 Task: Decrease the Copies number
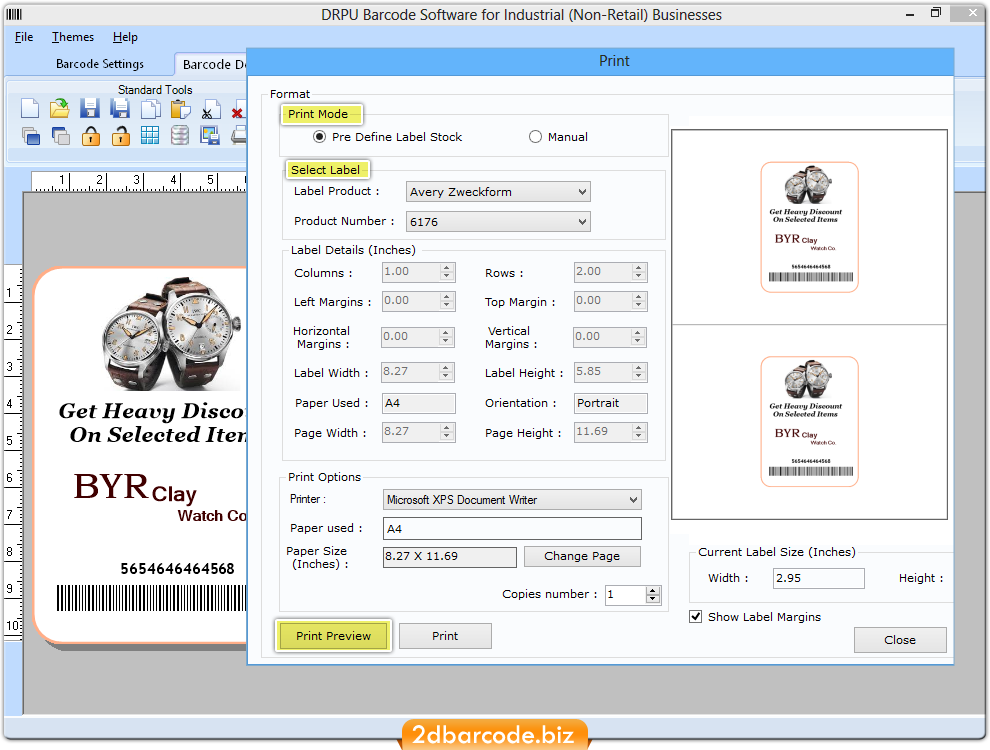(653, 598)
